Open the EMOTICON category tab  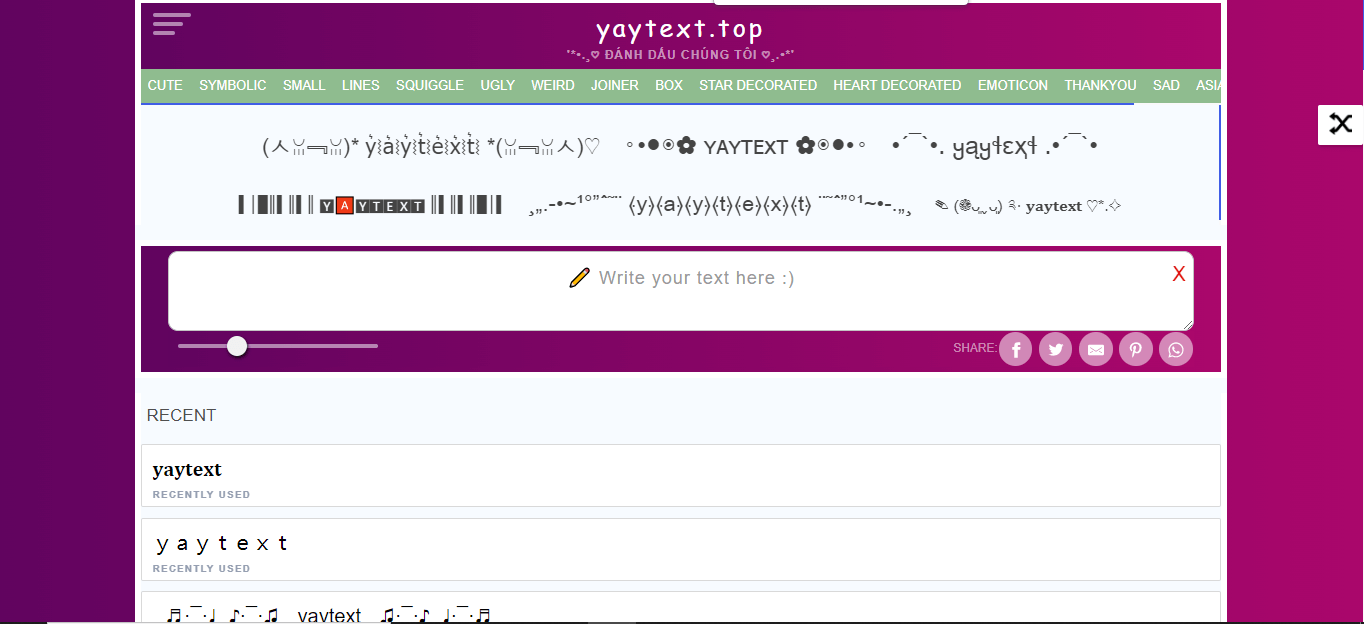pyautogui.click(x=1012, y=86)
